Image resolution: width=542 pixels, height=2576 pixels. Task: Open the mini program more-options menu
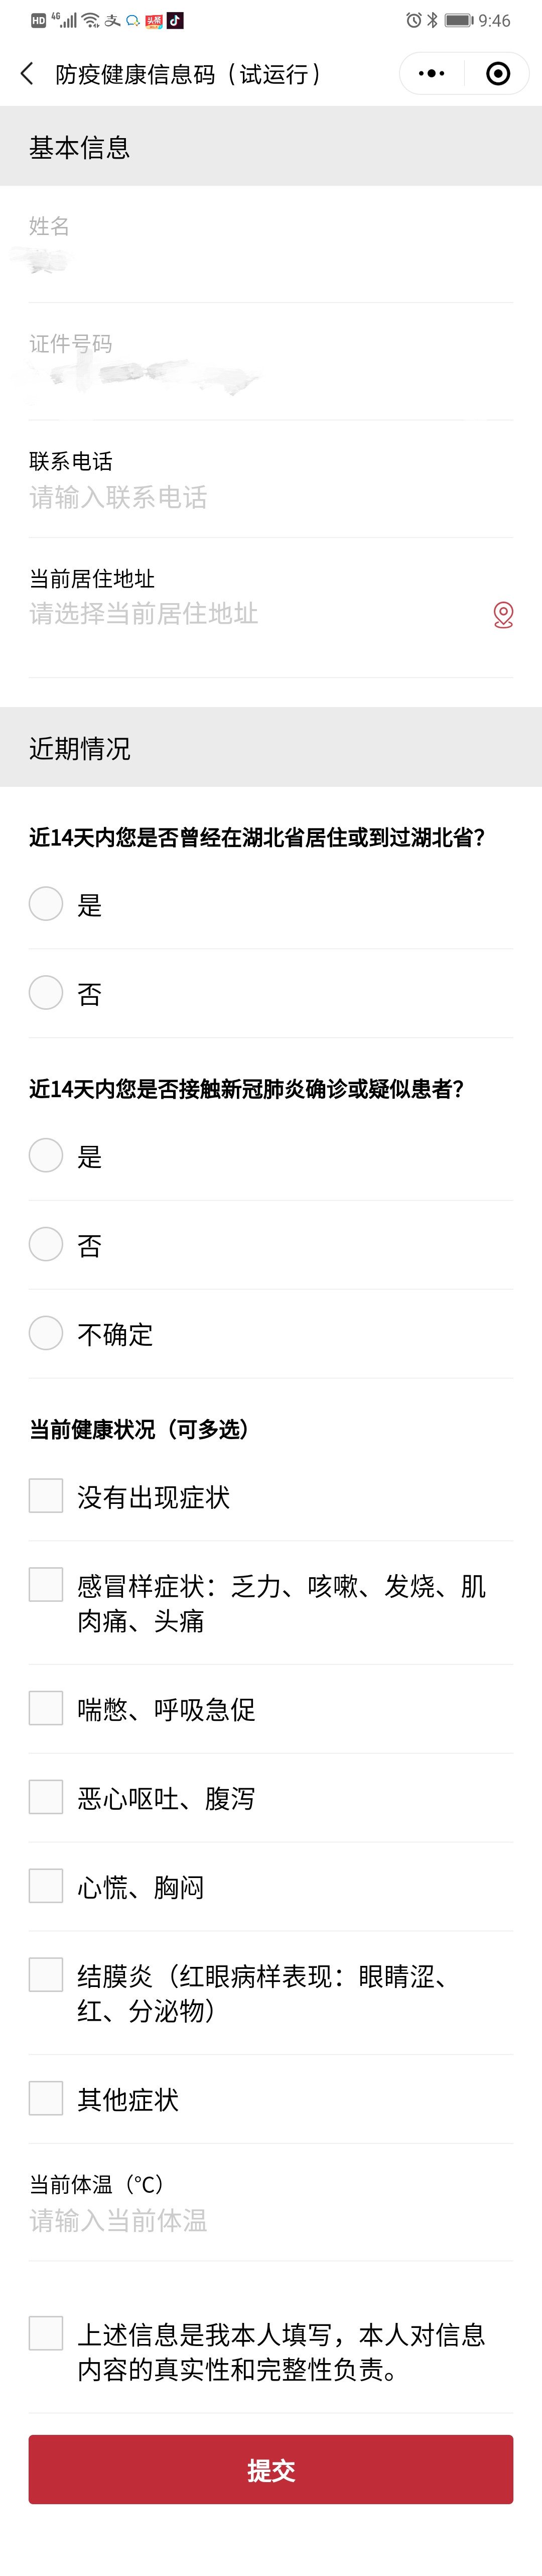[x=431, y=74]
